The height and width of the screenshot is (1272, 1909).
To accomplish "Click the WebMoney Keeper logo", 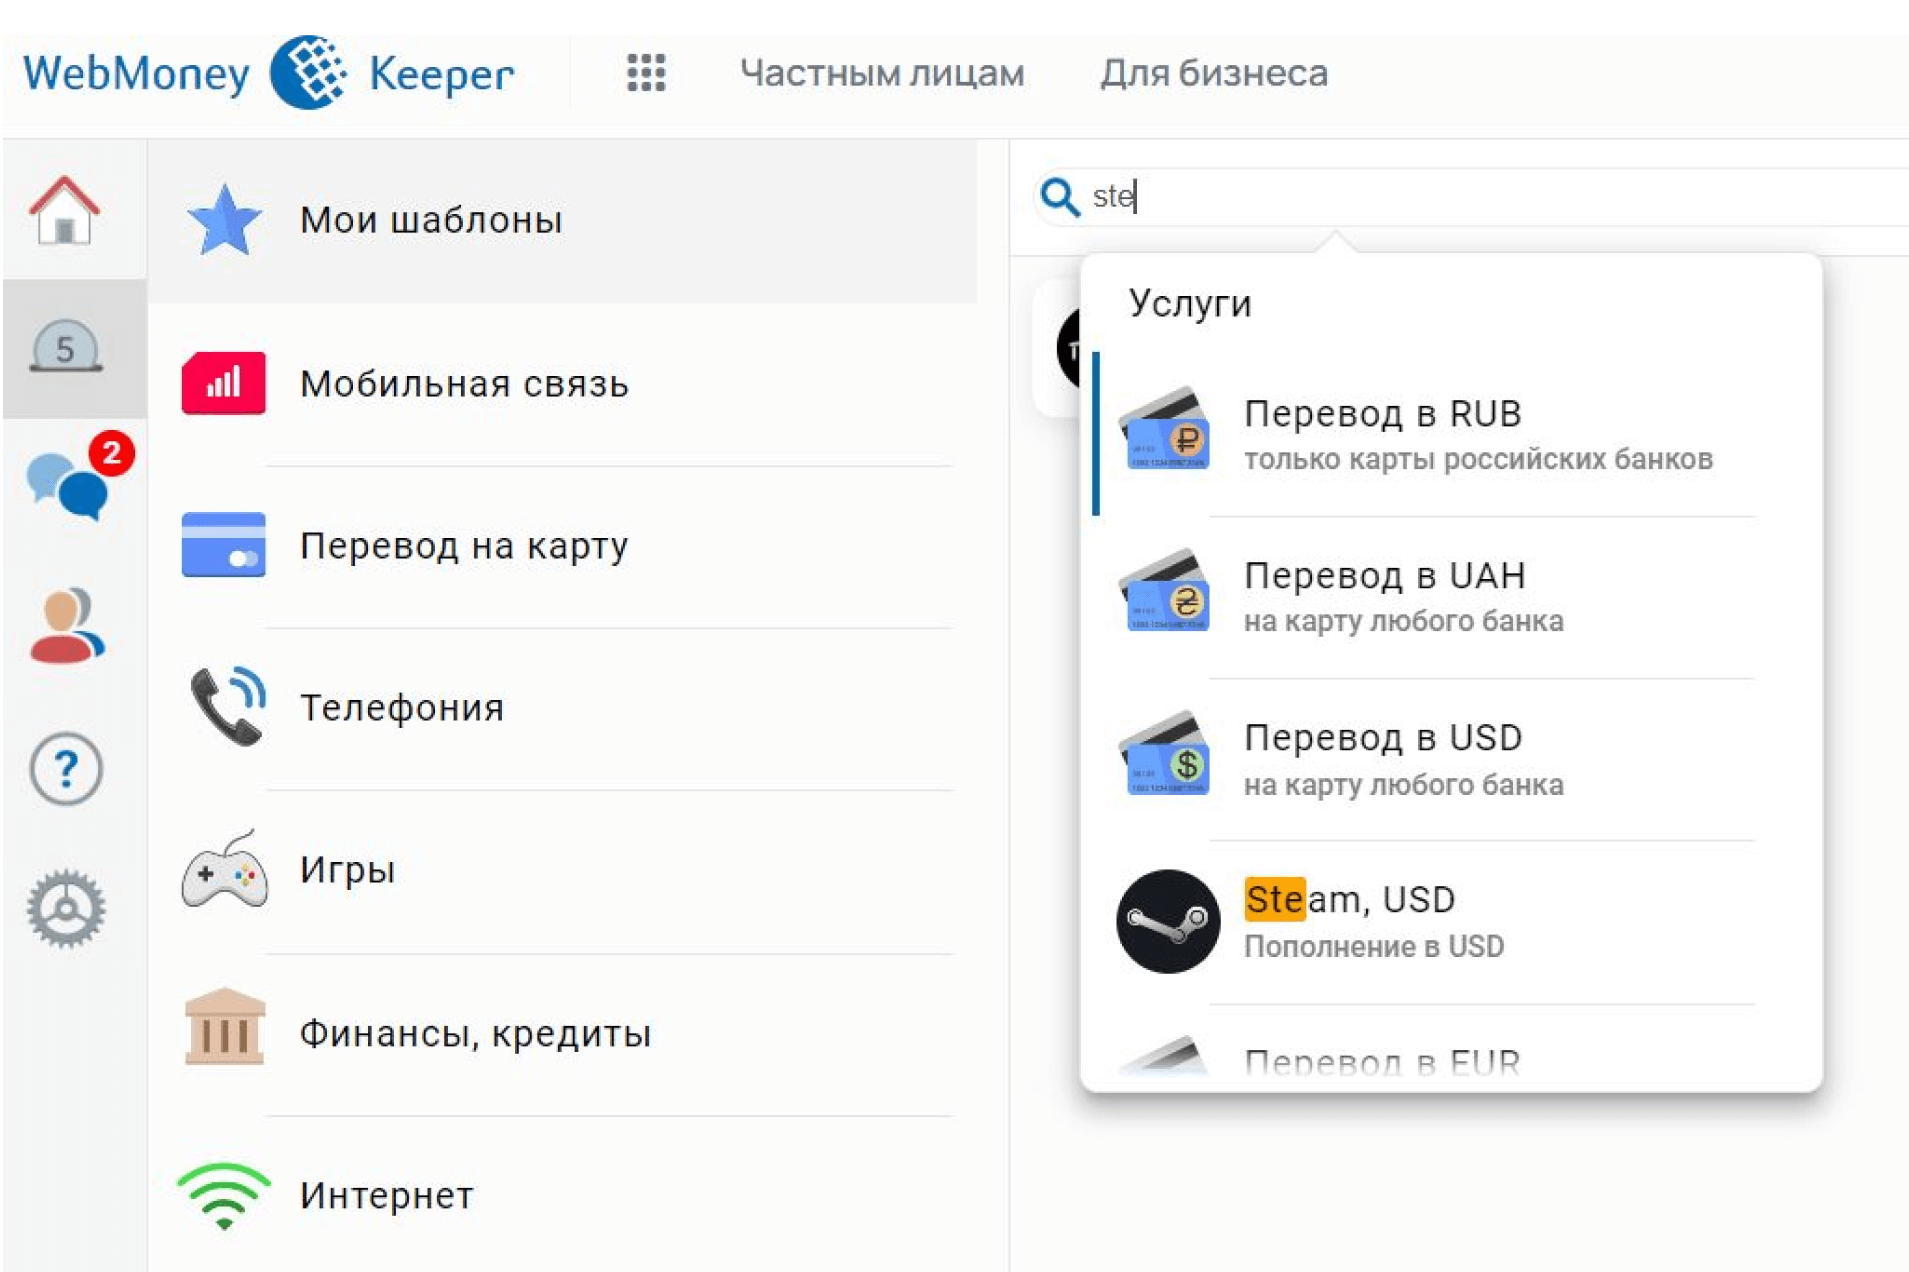I will pyautogui.click(x=268, y=73).
